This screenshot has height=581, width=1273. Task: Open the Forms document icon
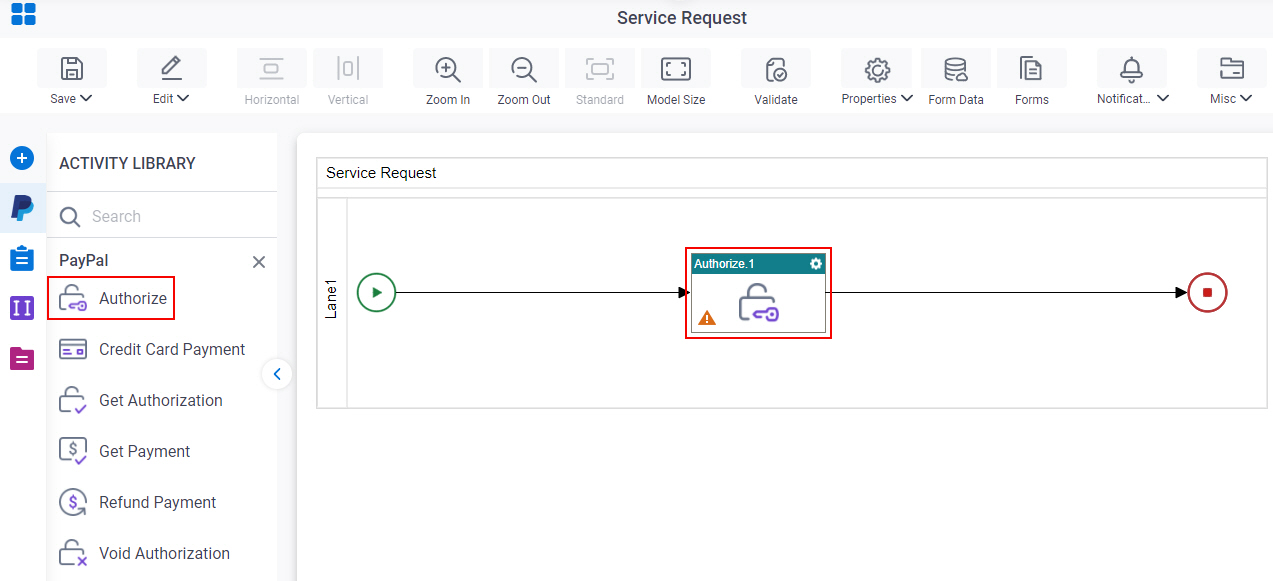click(1031, 68)
